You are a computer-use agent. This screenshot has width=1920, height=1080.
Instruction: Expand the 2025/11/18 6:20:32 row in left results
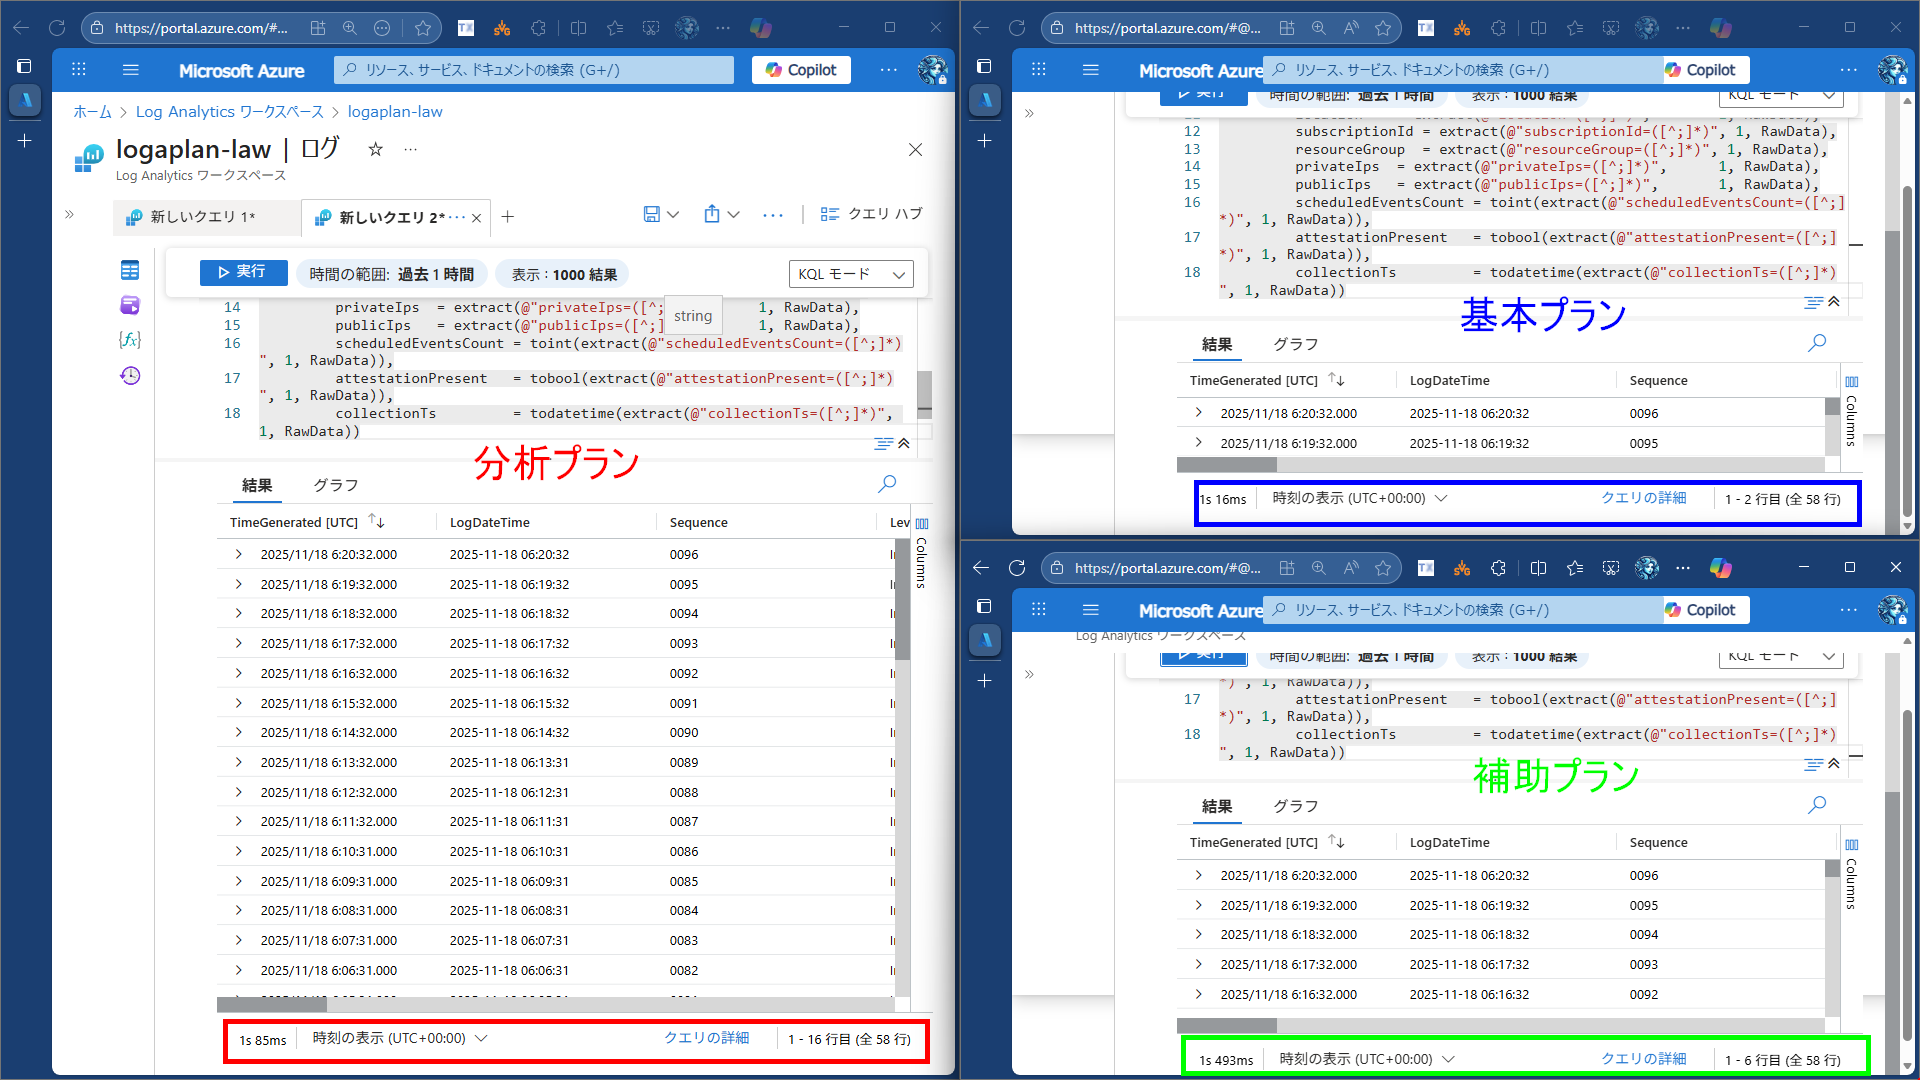238,554
